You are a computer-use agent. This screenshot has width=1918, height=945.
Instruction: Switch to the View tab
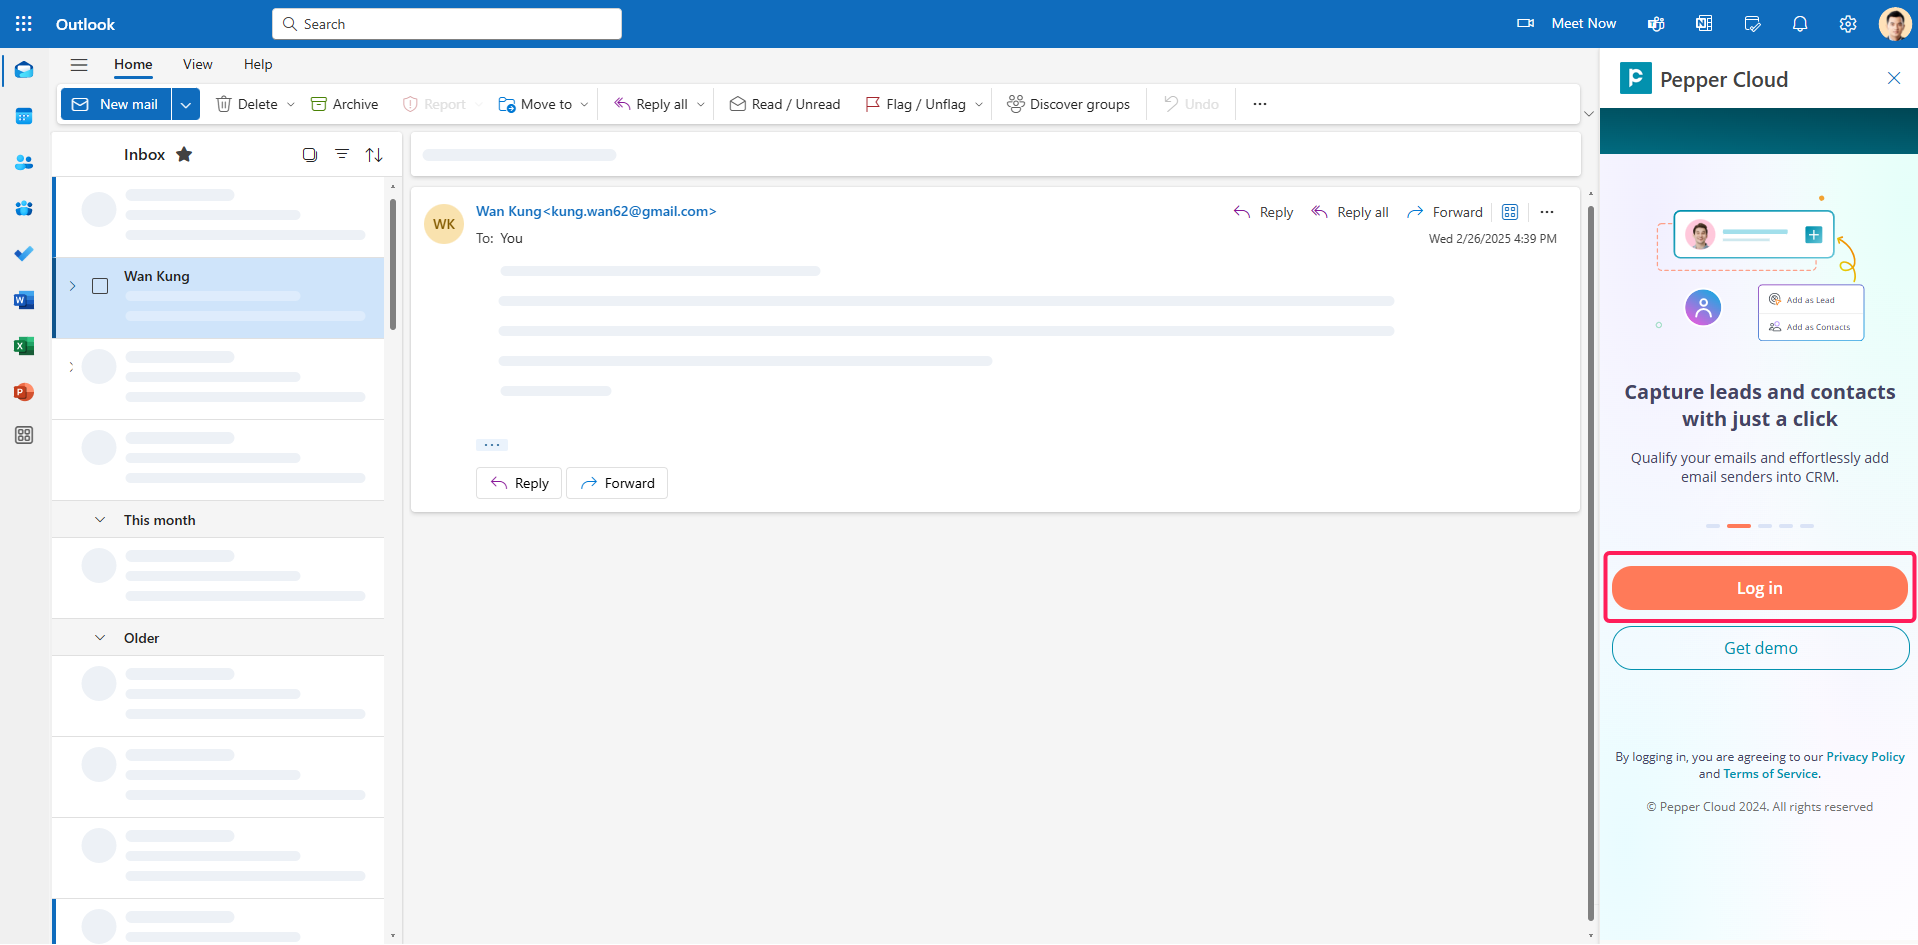(197, 64)
